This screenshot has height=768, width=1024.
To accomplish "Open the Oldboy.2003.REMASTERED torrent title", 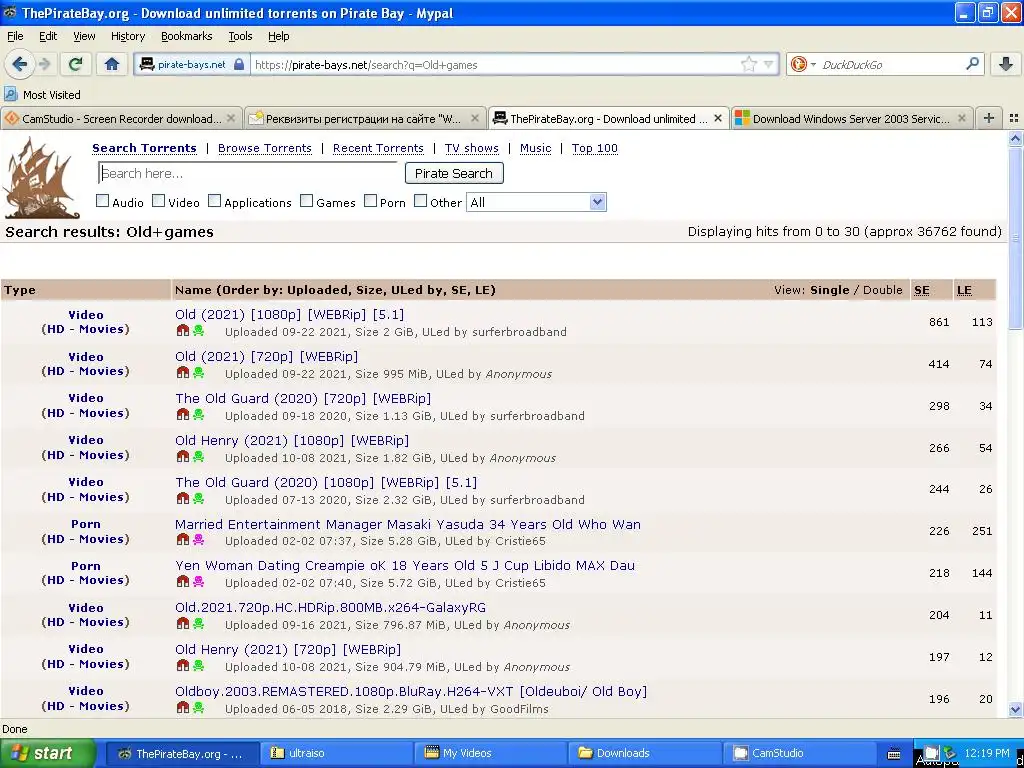I will (411, 691).
